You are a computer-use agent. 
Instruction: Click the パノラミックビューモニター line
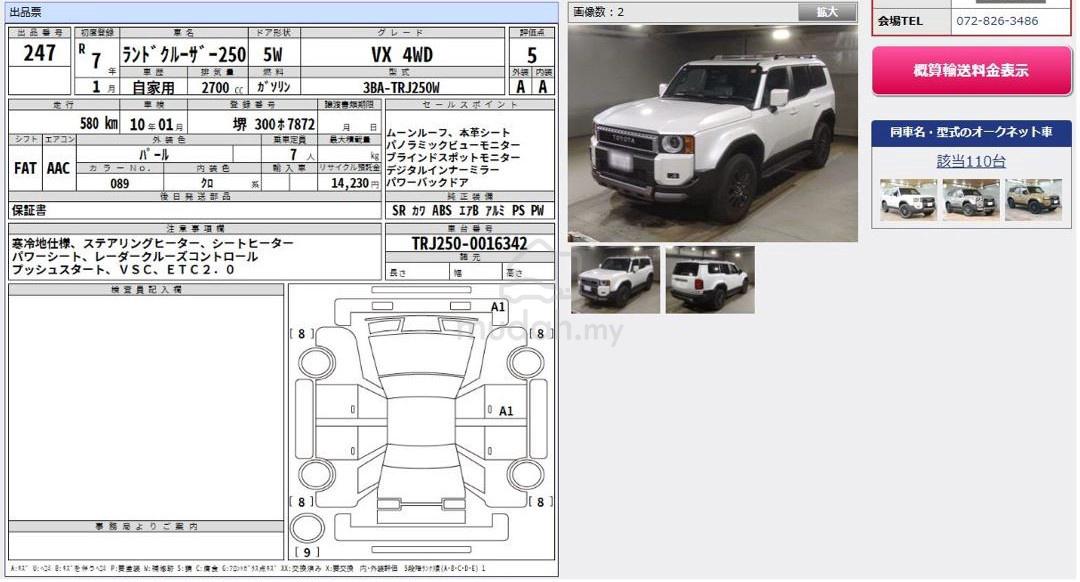pos(453,145)
